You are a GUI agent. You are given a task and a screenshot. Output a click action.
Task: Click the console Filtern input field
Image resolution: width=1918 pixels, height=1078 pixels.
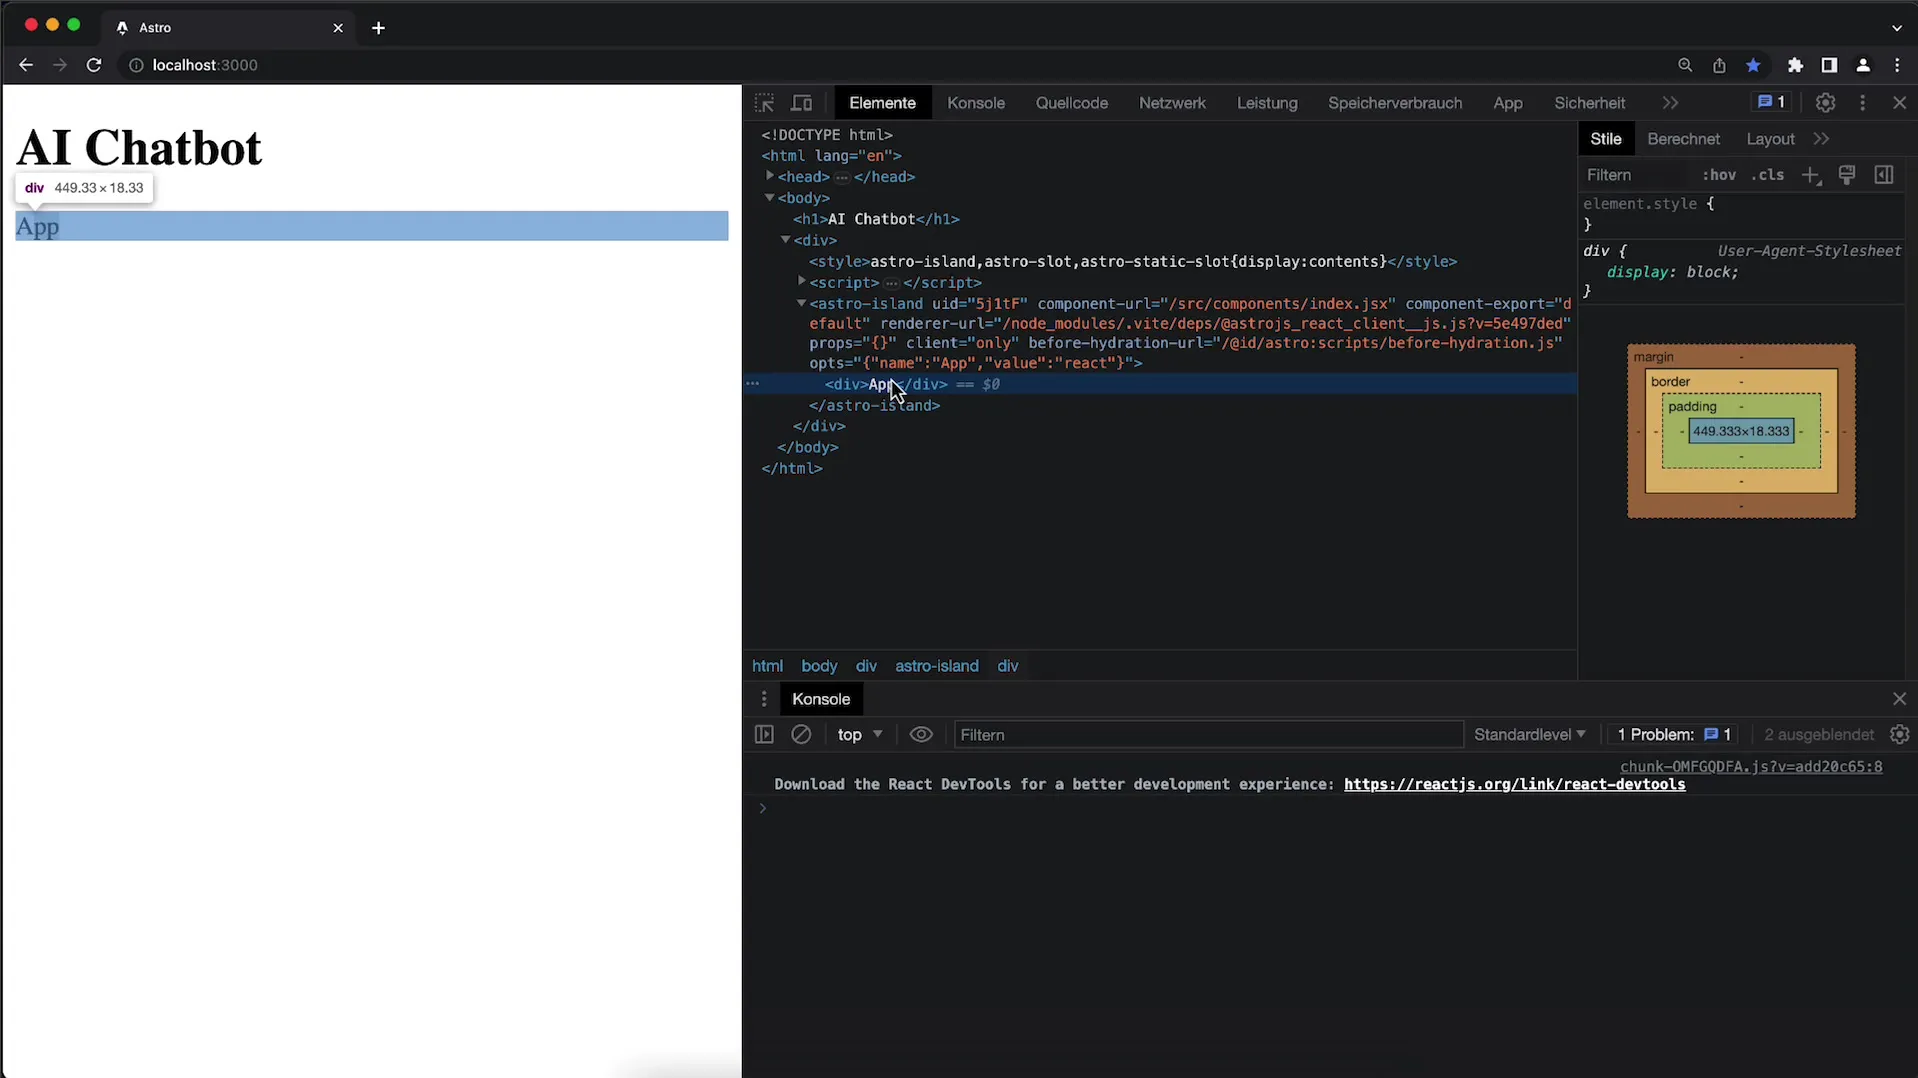point(1208,734)
